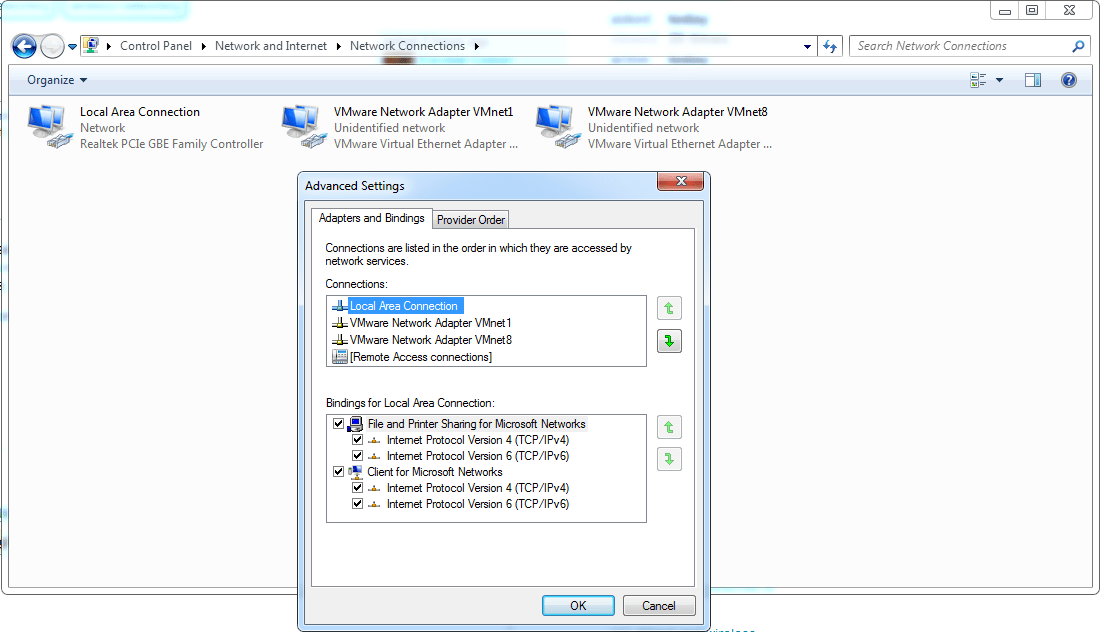The image size is (1103, 632).
Task: Select VMware Network Adapter VMnet8 in Connections list
Action: tap(431, 340)
